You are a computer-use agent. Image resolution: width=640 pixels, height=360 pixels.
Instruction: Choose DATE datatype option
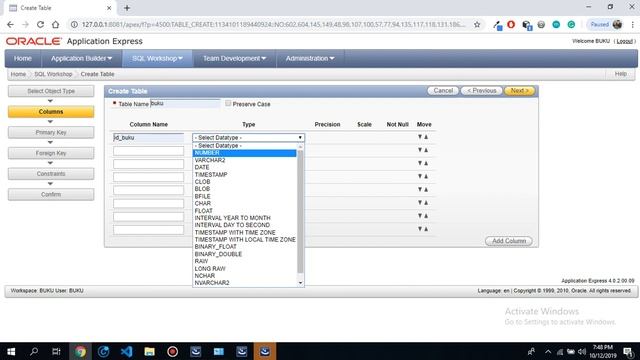coord(244,167)
